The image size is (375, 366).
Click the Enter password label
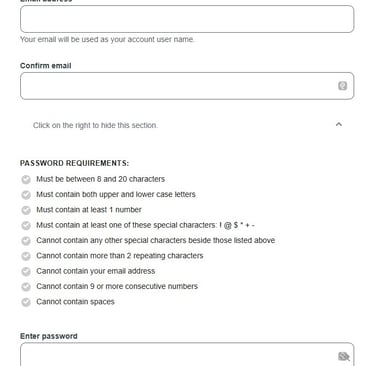point(49,336)
